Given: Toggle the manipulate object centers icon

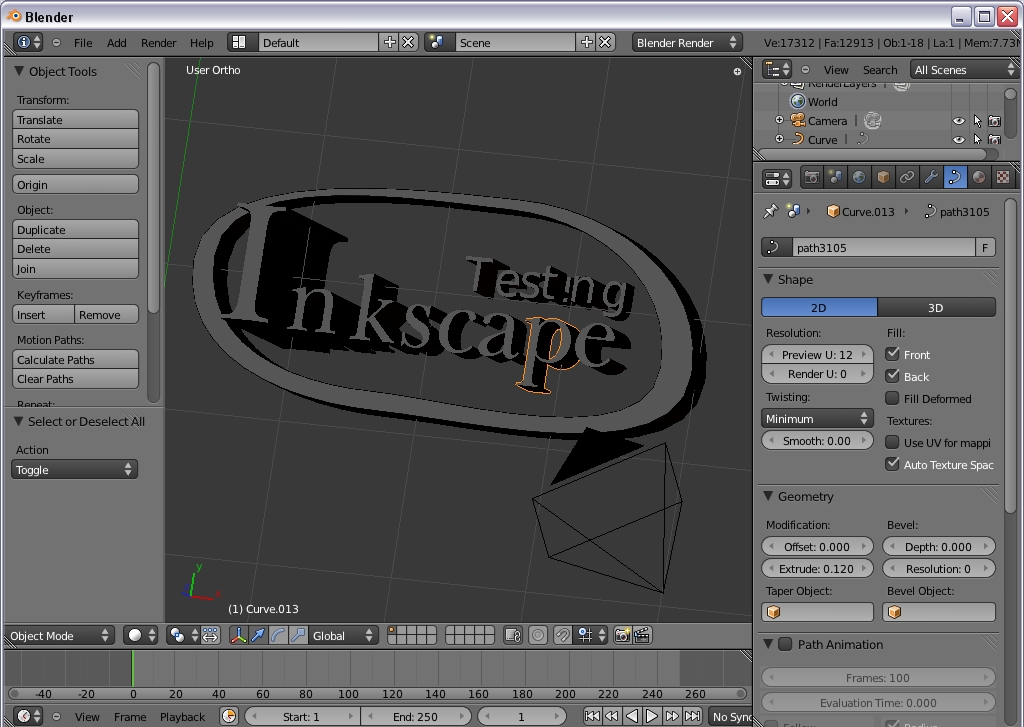Looking at the screenshot, I should pos(210,636).
